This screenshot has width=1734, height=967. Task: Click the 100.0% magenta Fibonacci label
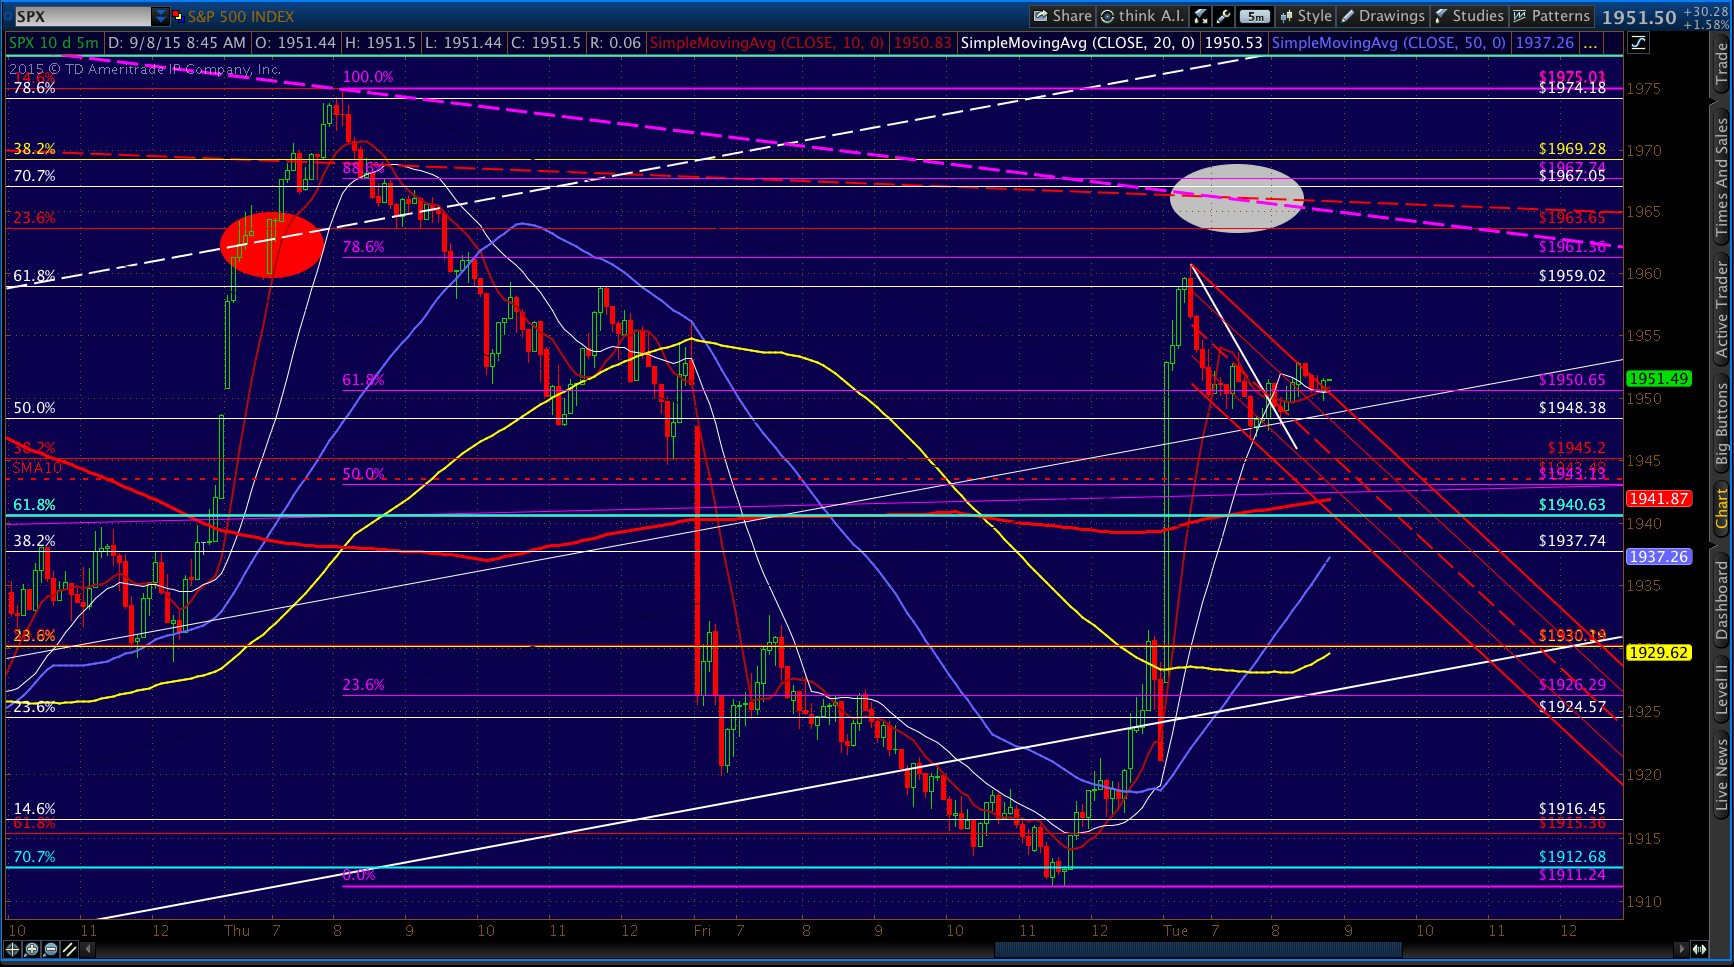(x=368, y=77)
